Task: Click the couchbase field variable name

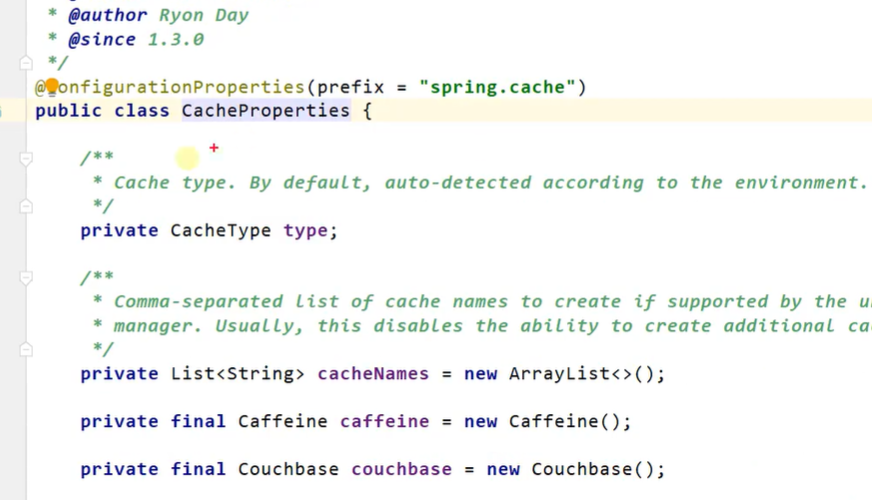Action: [x=402, y=469]
